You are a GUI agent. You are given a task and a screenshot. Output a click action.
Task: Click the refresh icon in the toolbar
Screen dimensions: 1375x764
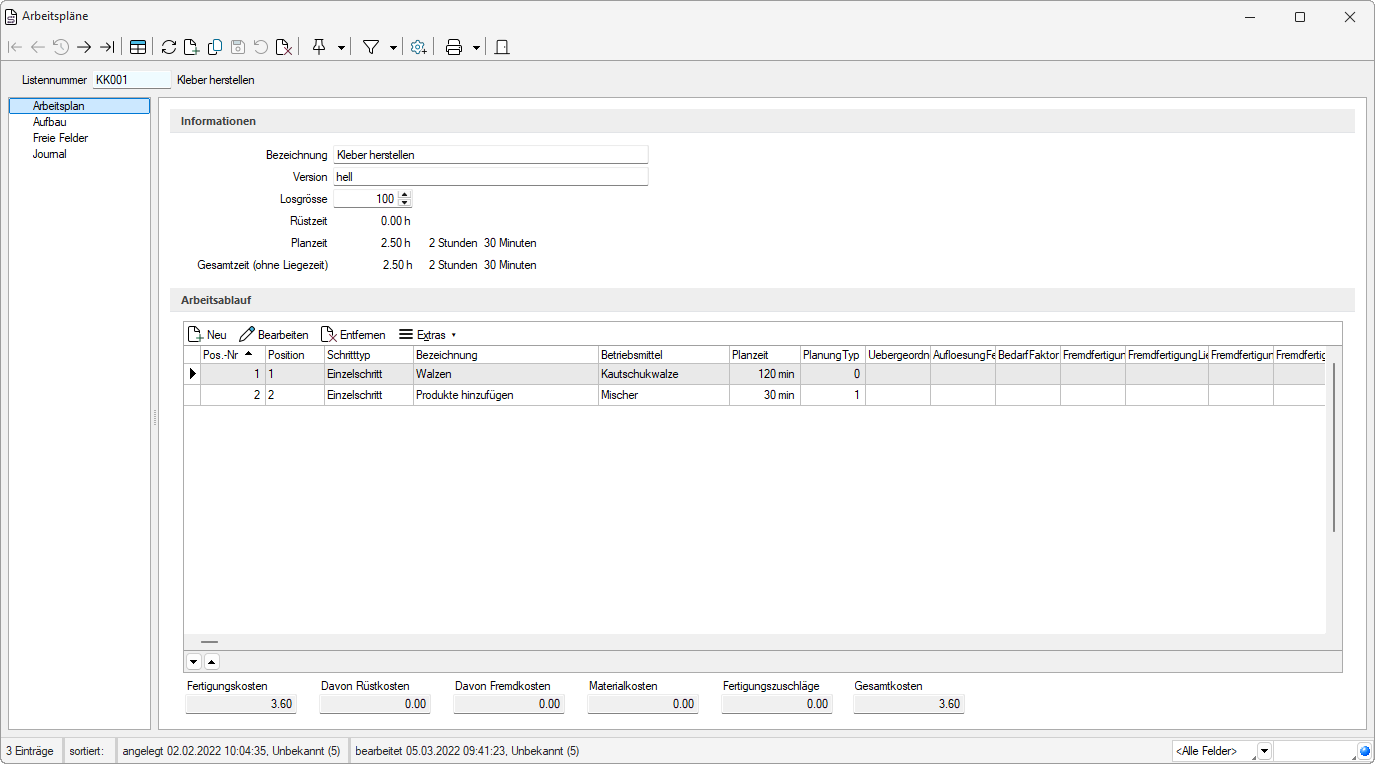[168, 47]
